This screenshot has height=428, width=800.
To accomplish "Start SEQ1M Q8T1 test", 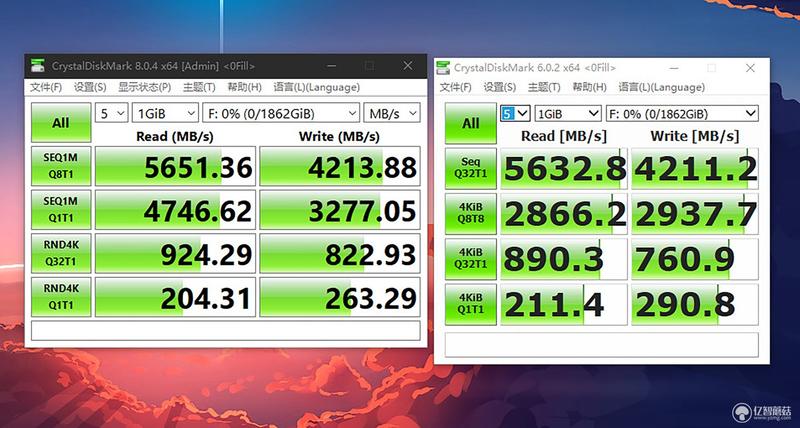I will pos(61,166).
